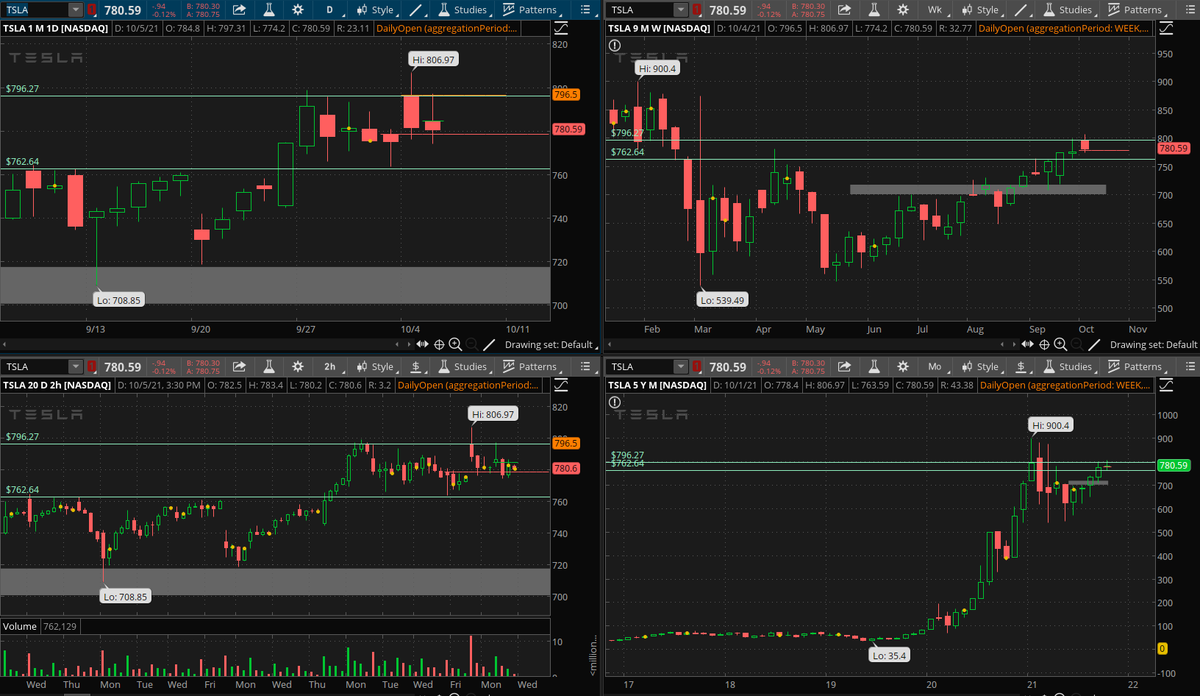Click red alert icon beside weekly chart symbol
The width and height of the screenshot is (1200, 696).
[697, 9]
